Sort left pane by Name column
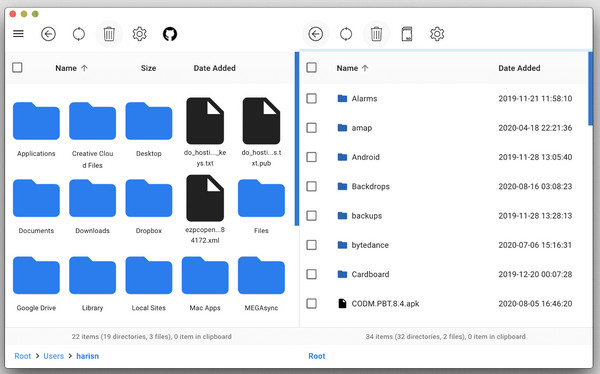This screenshot has height=374, width=600. [x=72, y=68]
